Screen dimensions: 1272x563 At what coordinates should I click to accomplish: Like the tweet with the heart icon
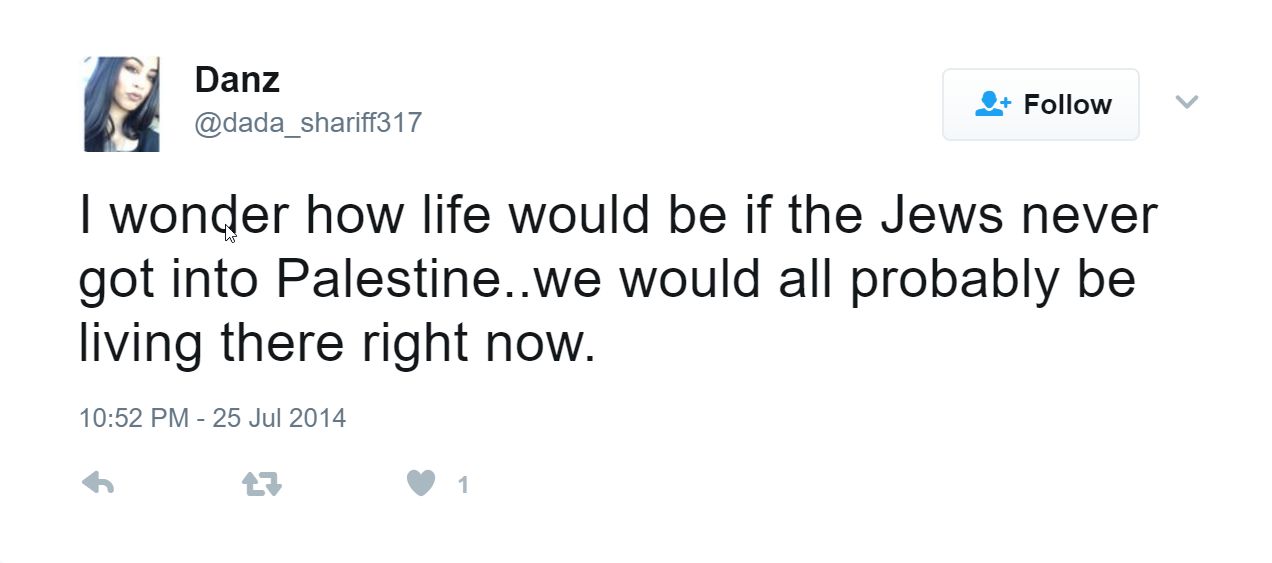click(421, 484)
